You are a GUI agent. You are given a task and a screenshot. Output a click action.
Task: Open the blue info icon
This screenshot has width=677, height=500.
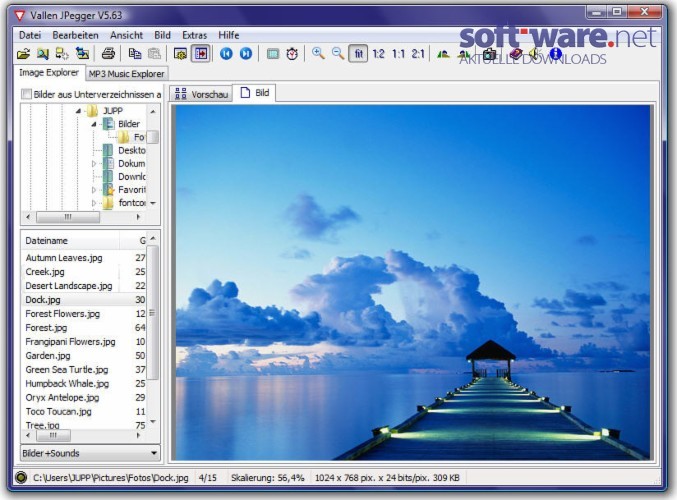555,54
